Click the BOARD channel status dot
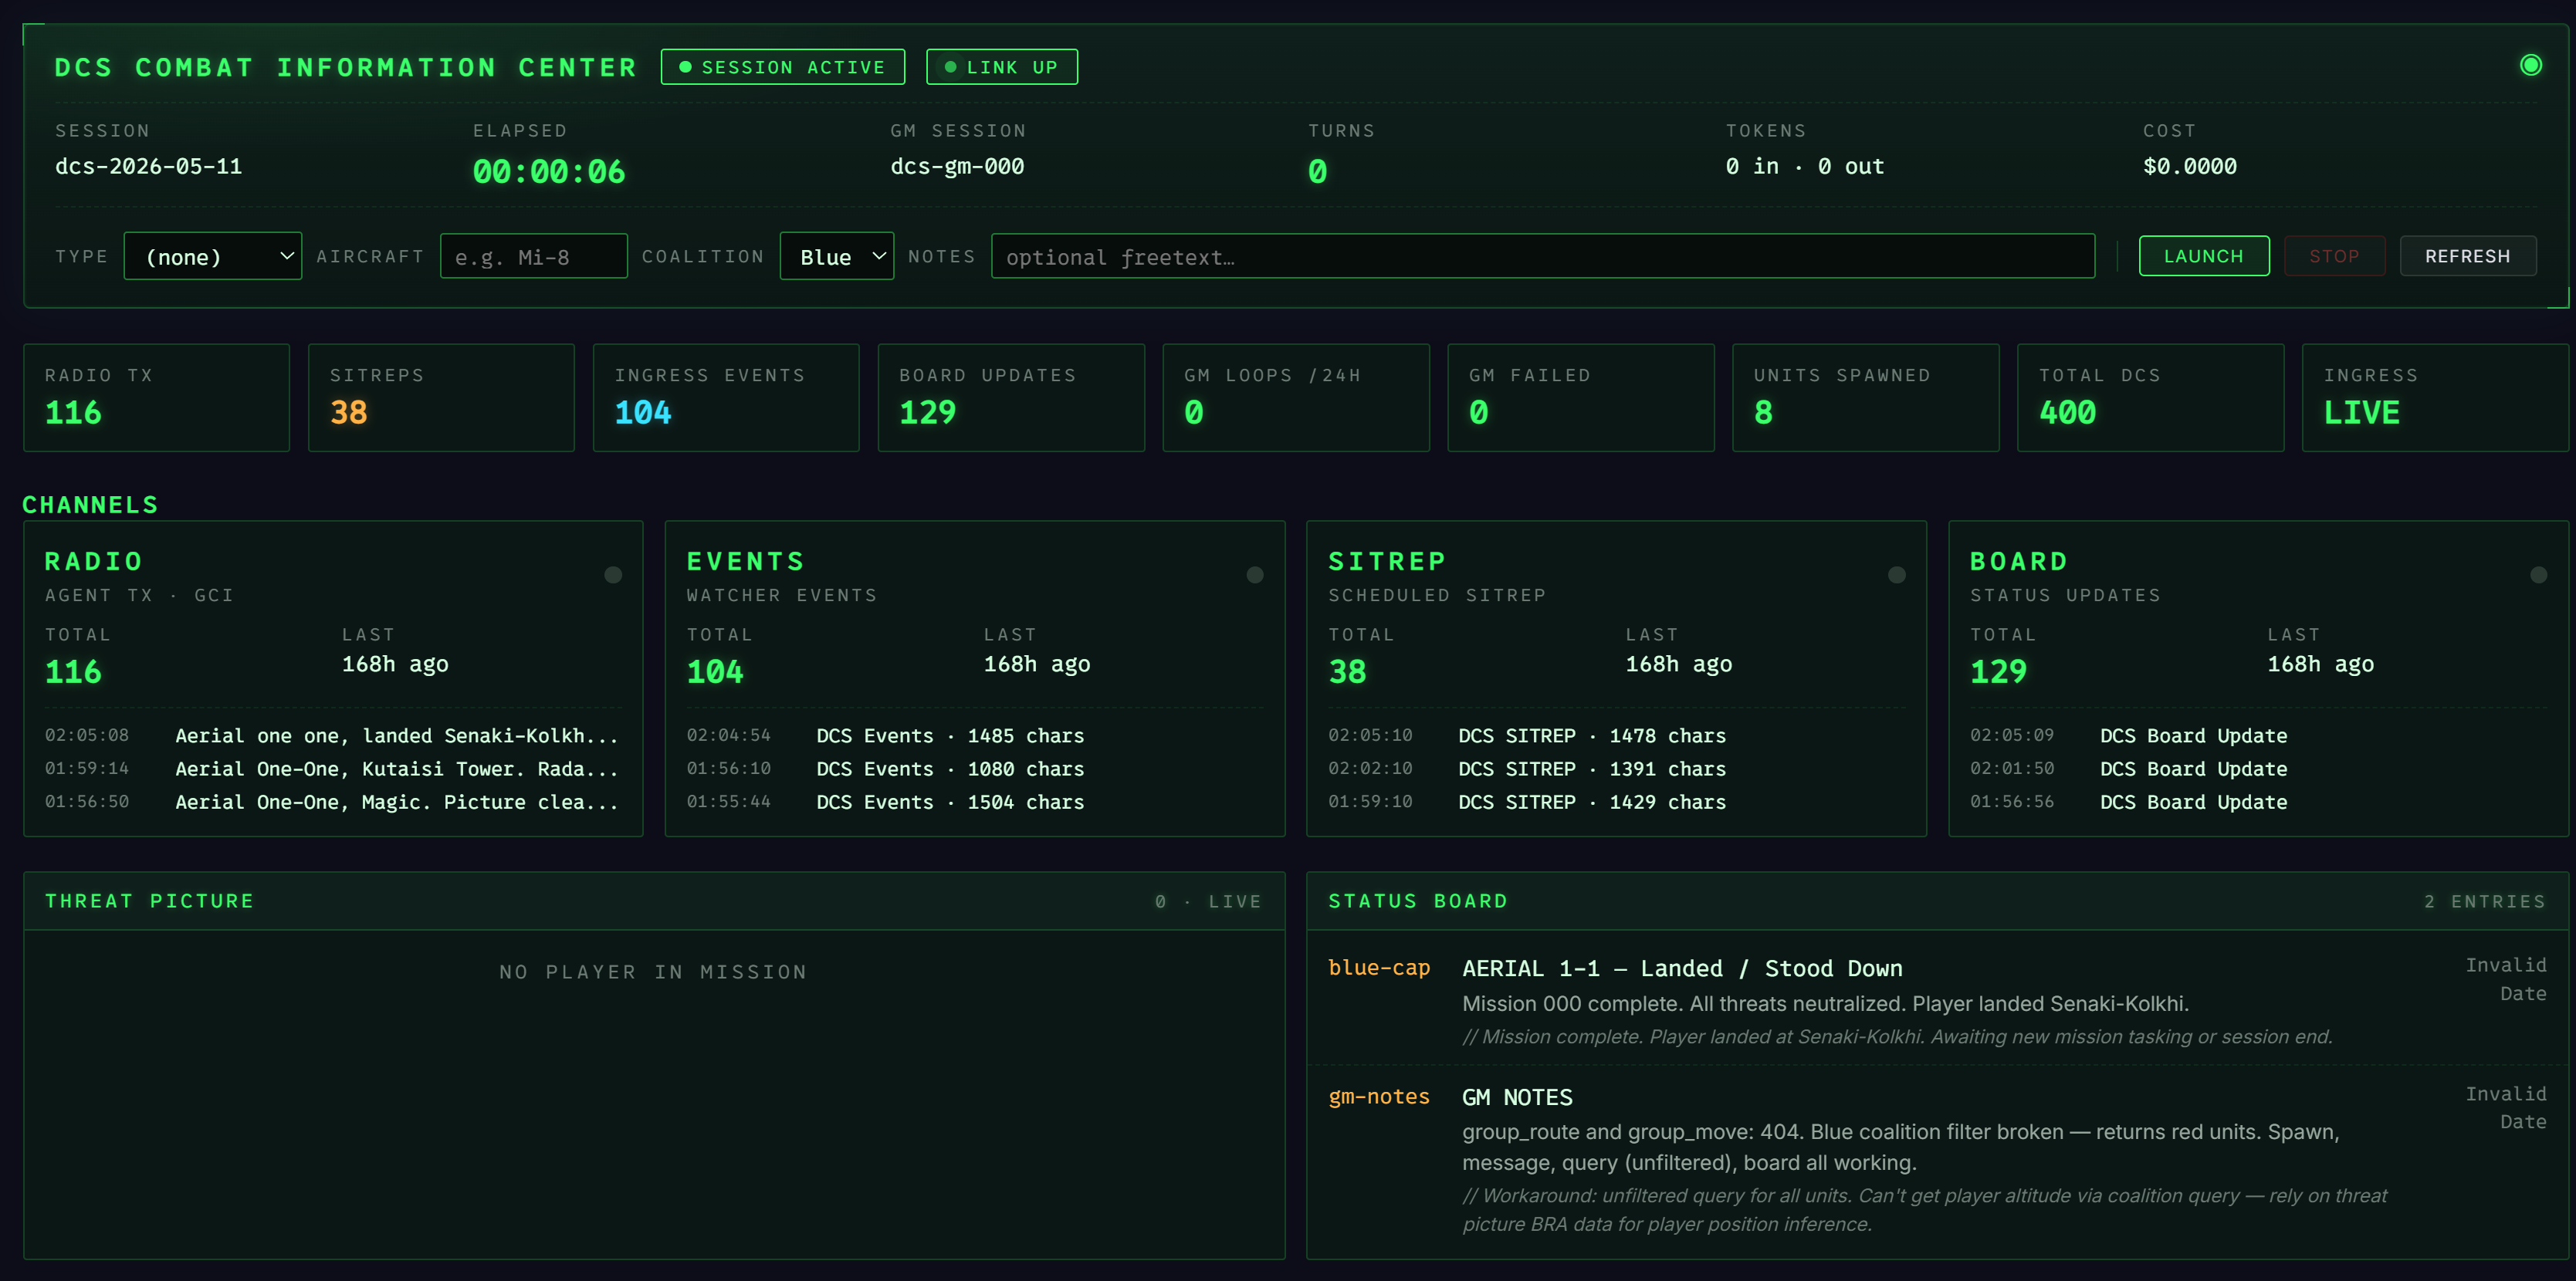This screenshot has height=1281, width=2576. click(x=2539, y=575)
